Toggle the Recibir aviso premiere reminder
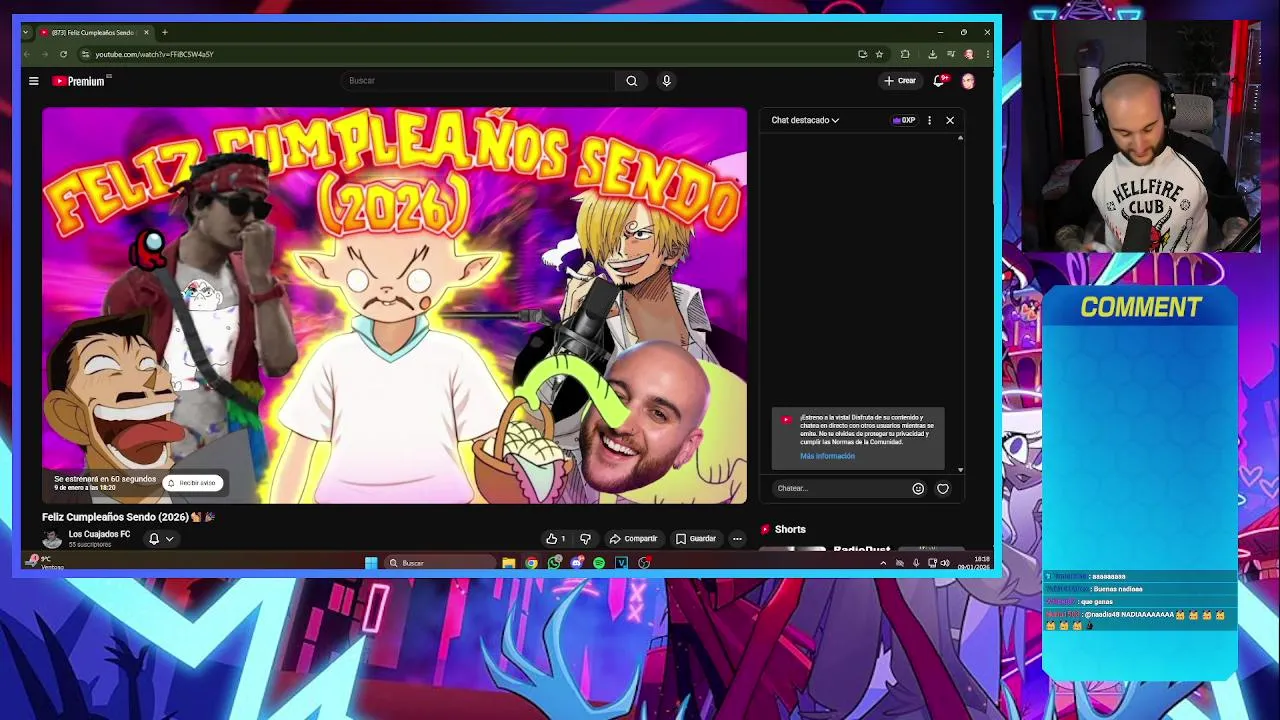 192,483
